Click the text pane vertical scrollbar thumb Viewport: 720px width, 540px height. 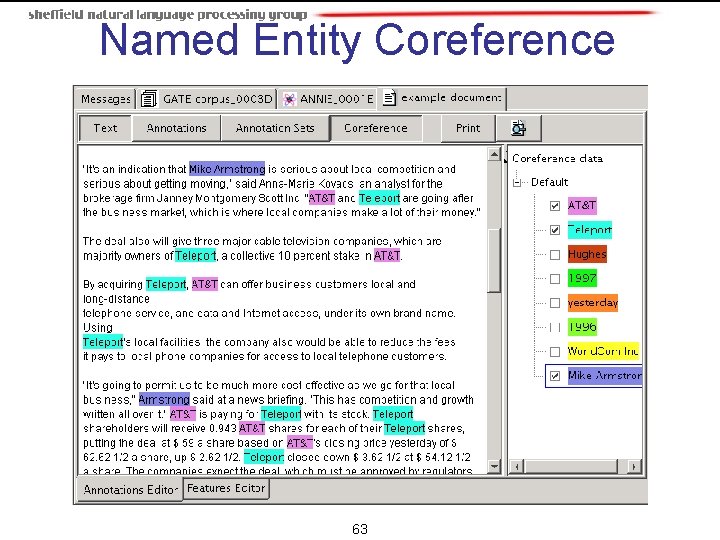coord(494,260)
